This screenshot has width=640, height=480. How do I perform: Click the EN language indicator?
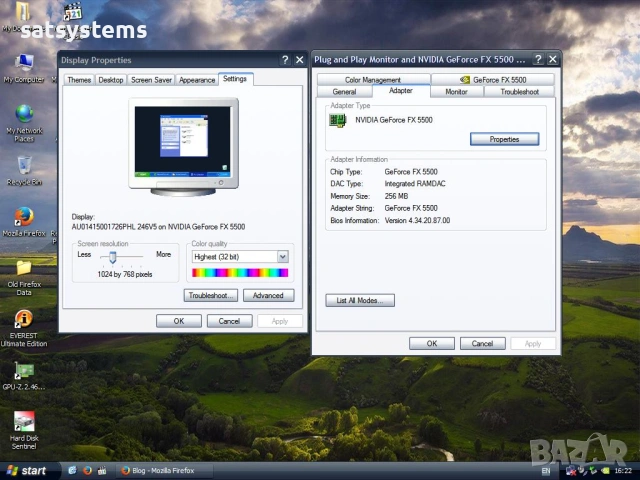point(546,471)
